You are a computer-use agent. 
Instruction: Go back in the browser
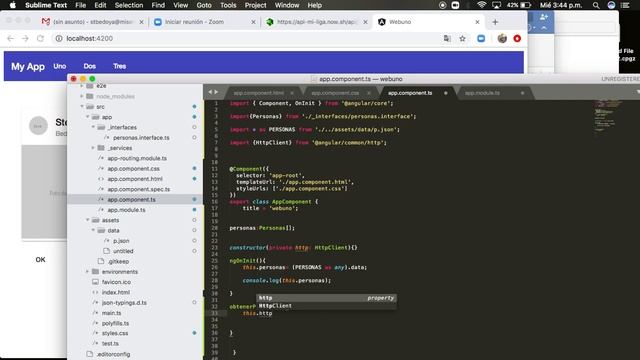pyautogui.click(x=11, y=38)
